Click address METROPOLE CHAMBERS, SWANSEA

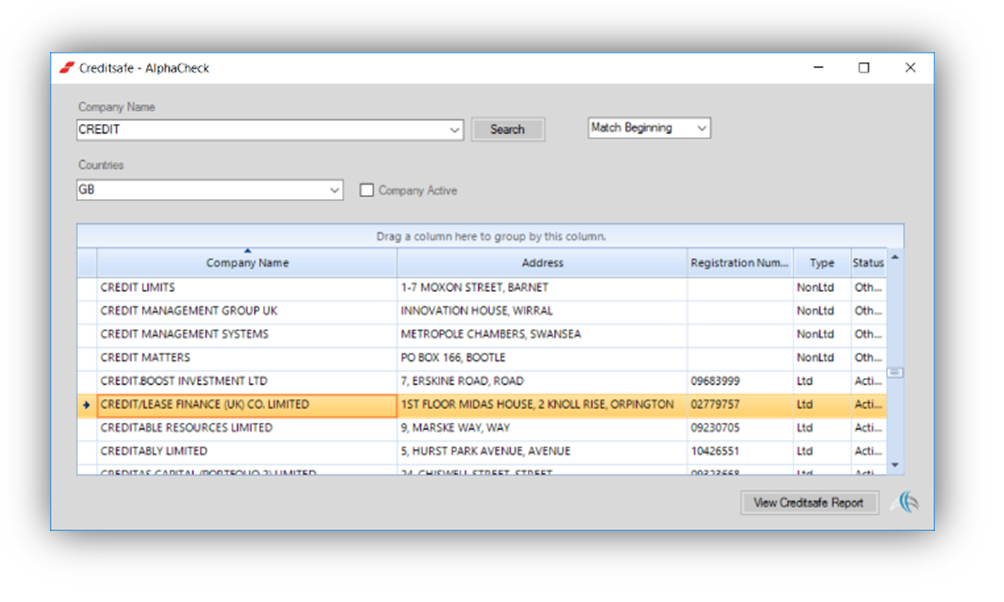click(x=490, y=334)
